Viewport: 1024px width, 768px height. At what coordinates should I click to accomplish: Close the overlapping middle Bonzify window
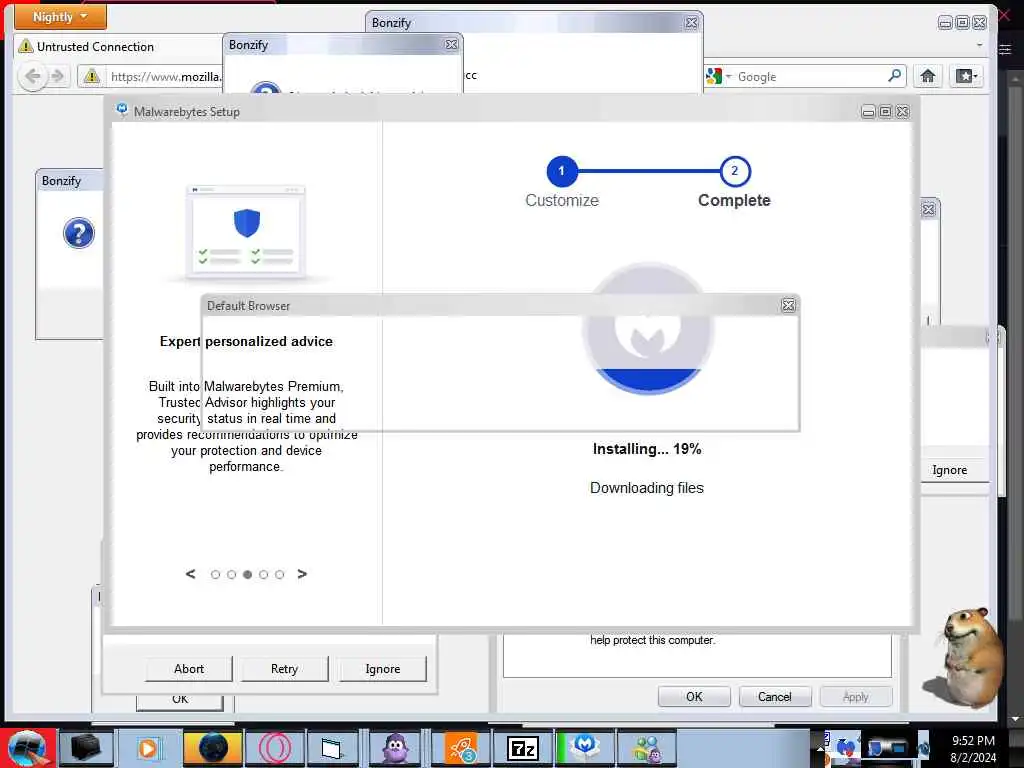tap(451, 44)
